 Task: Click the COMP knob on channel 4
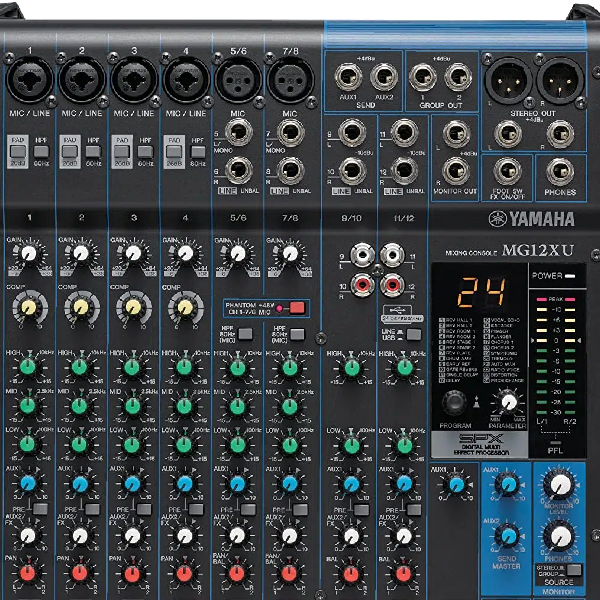click(185, 307)
